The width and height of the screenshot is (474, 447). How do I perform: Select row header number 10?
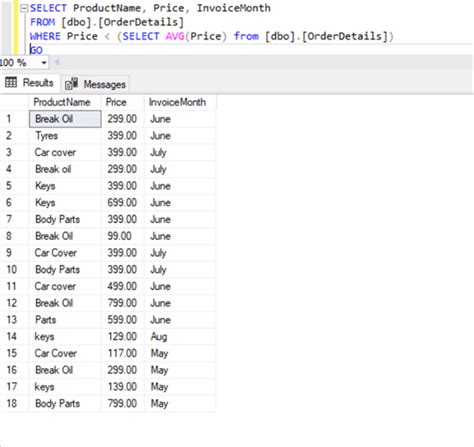click(14, 270)
